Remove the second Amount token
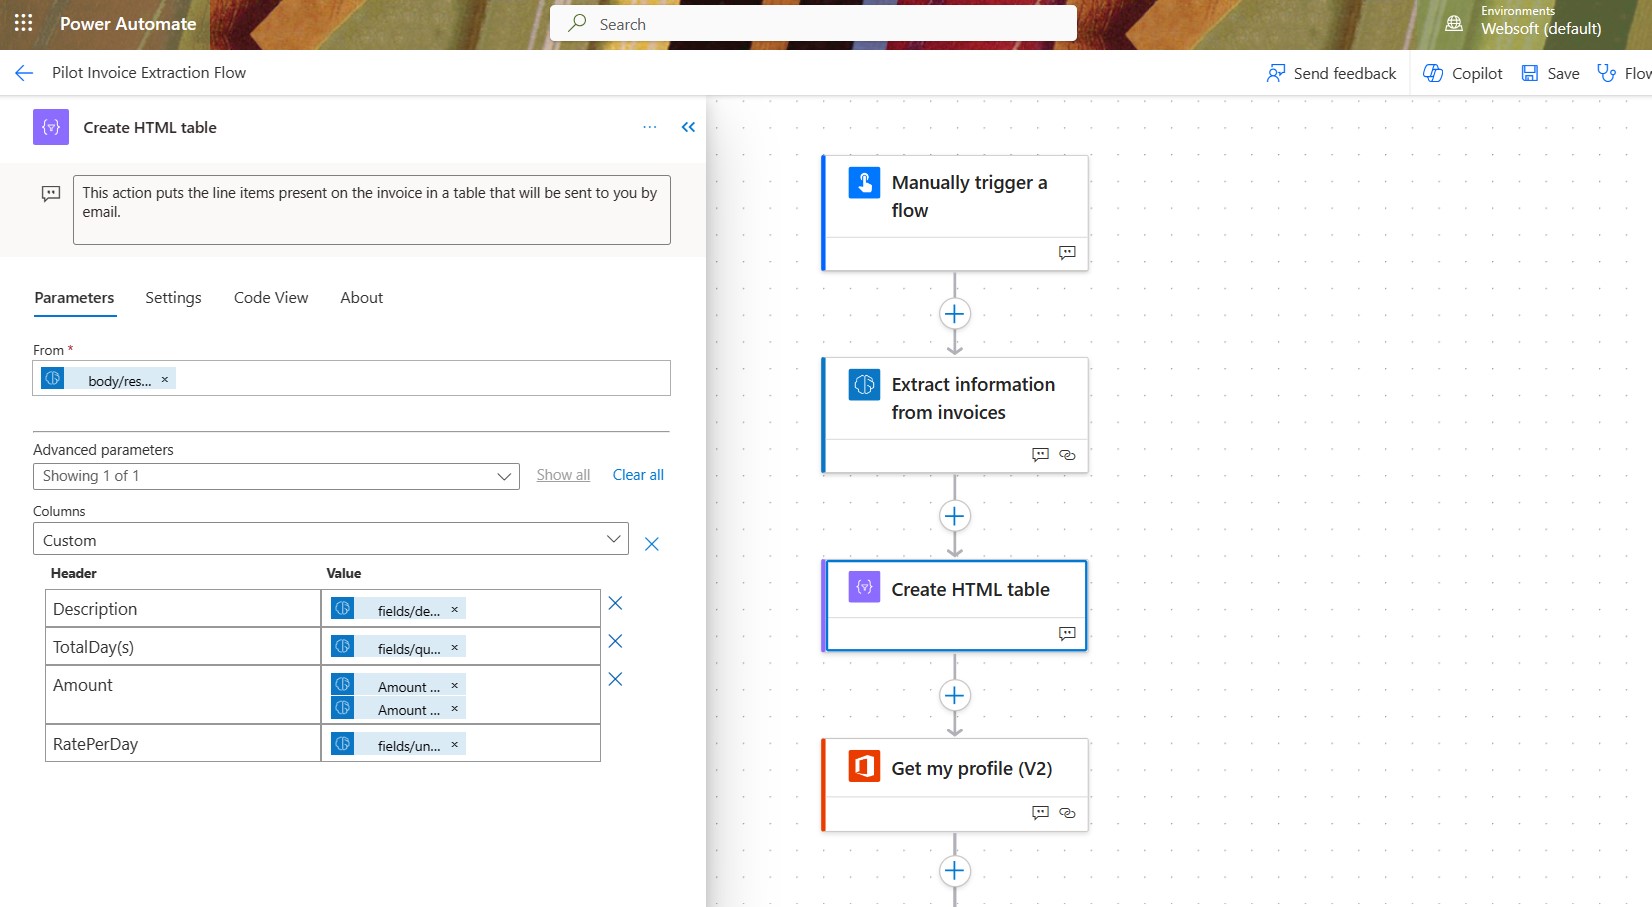 coord(454,708)
